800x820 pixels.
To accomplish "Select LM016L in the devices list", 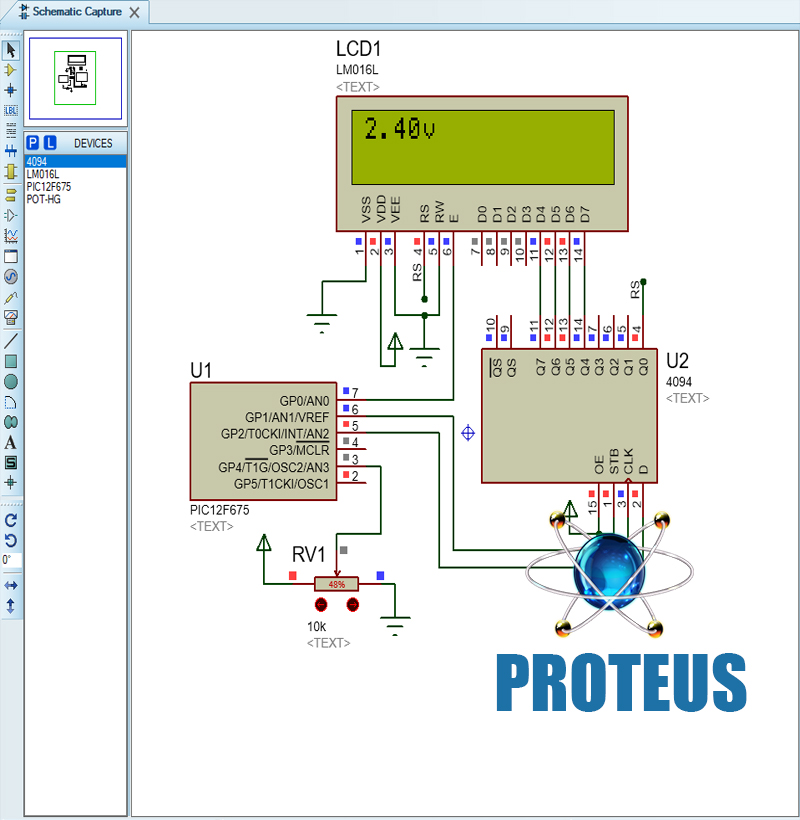I will click(x=43, y=174).
